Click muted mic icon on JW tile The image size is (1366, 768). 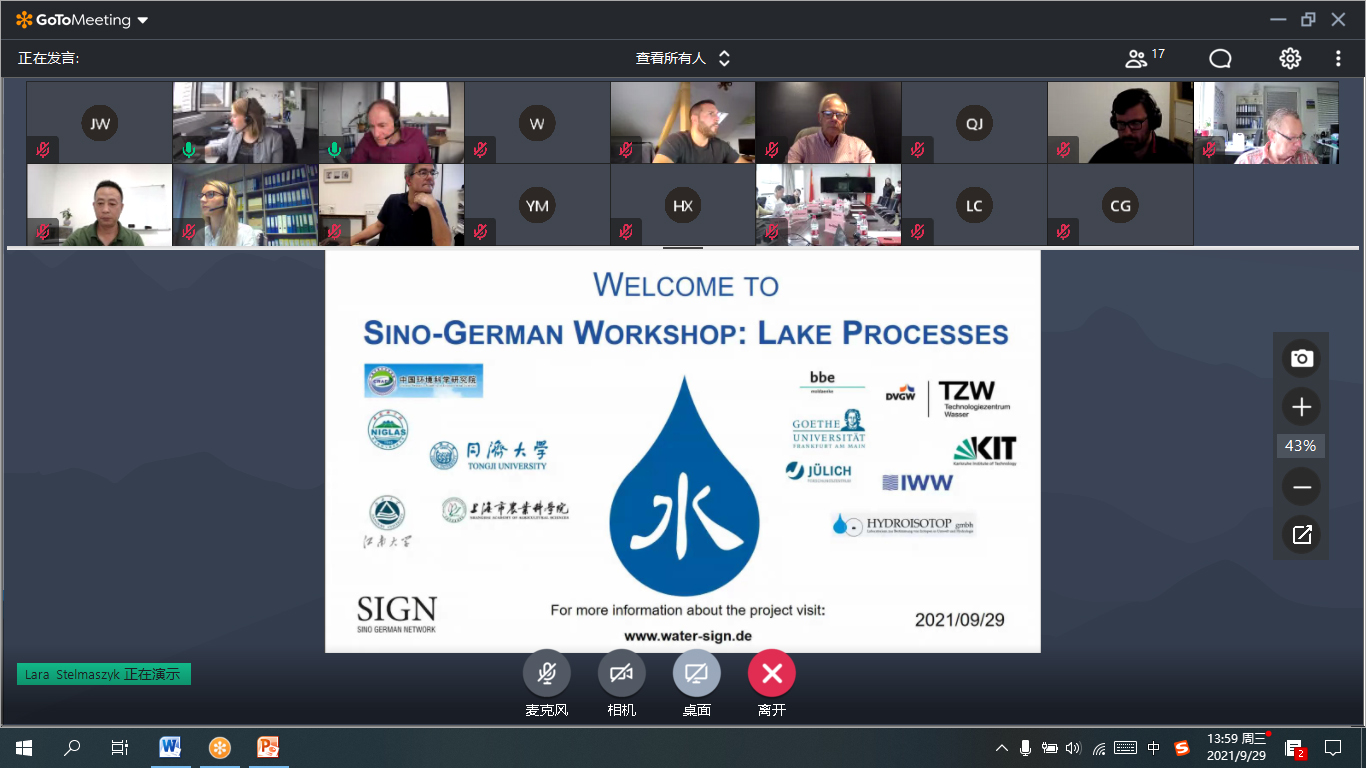tap(43, 150)
